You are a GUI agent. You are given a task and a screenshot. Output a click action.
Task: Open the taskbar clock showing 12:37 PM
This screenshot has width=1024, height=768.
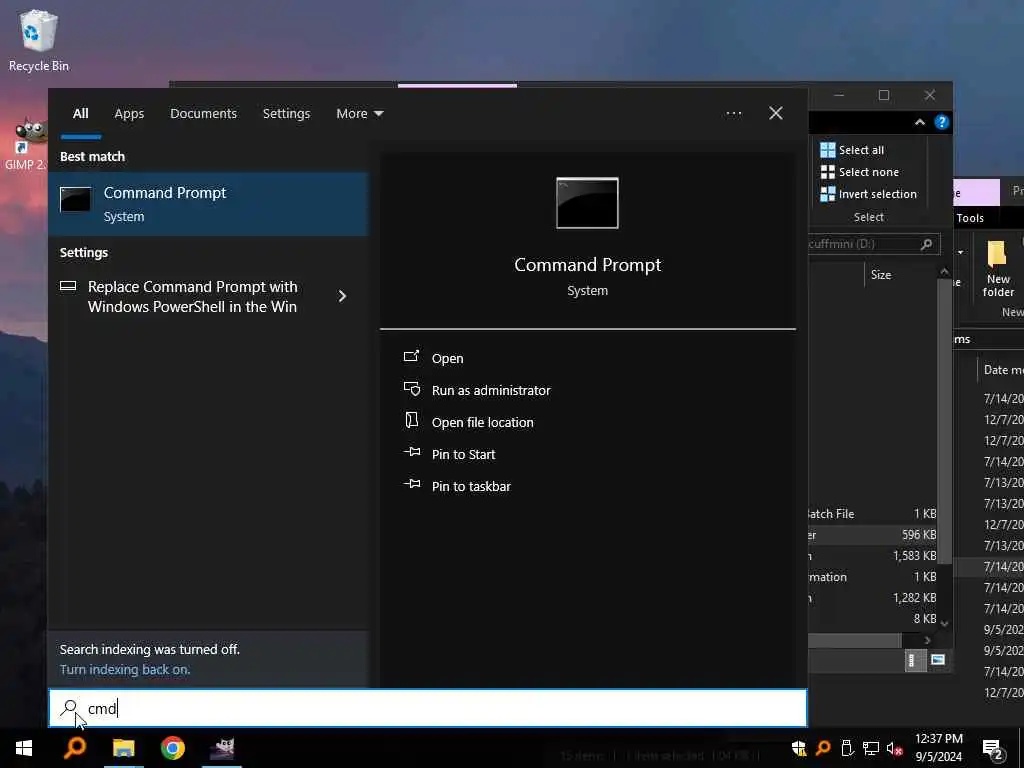[938, 748]
